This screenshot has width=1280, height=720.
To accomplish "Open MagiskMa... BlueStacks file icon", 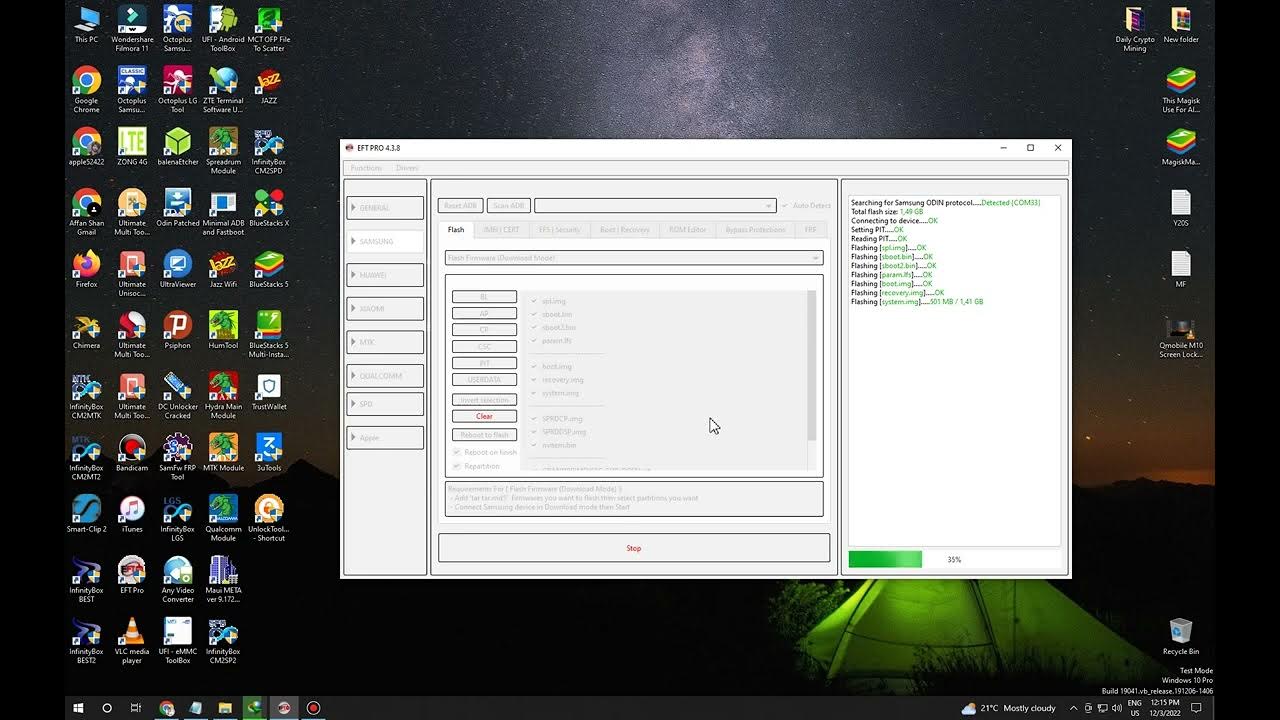I will (x=1181, y=146).
